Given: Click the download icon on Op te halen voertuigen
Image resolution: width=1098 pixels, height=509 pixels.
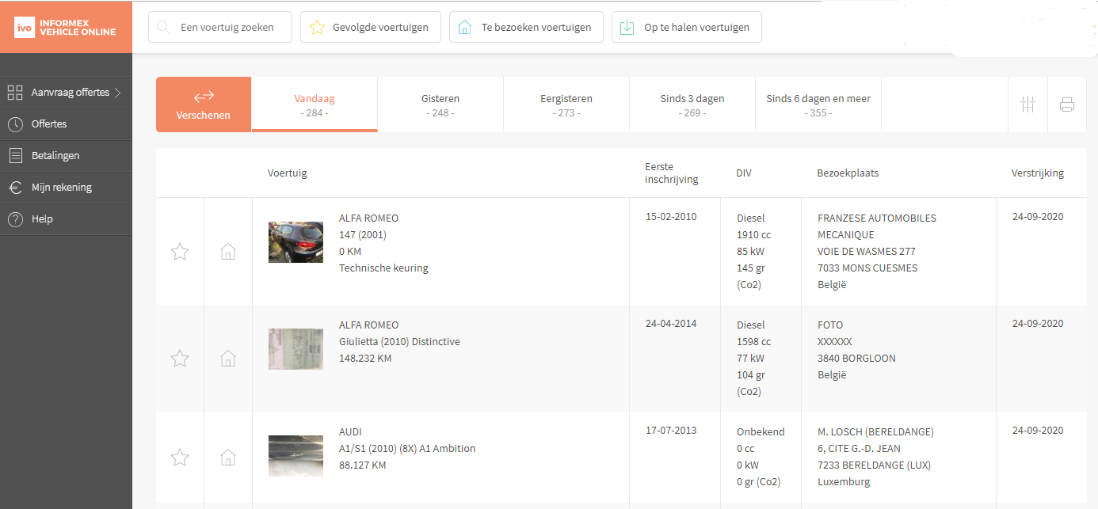Looking at the screenshot, I should pyautogui.click(x=627, y=27).
